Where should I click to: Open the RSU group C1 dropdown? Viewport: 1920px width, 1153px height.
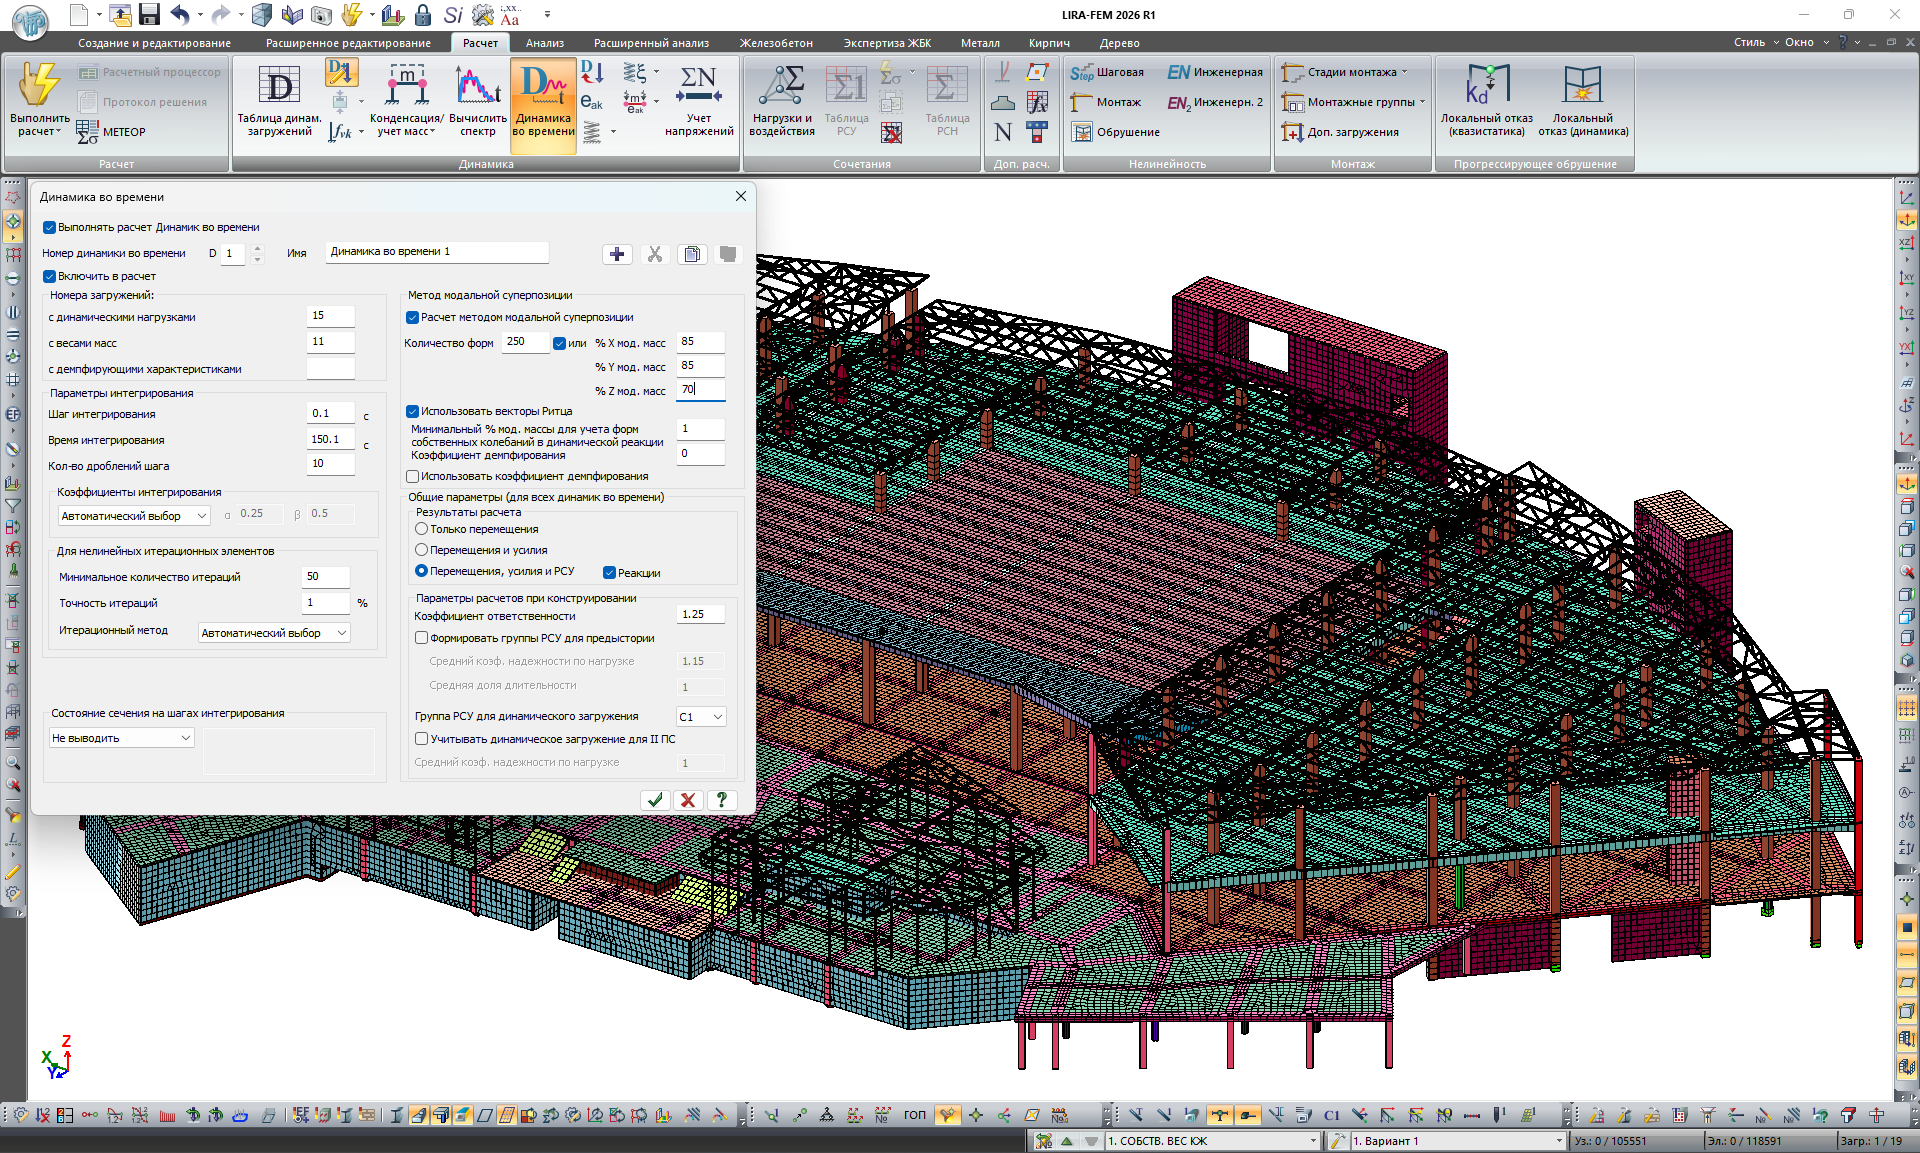pyautogui.click(x=701, y=717)
